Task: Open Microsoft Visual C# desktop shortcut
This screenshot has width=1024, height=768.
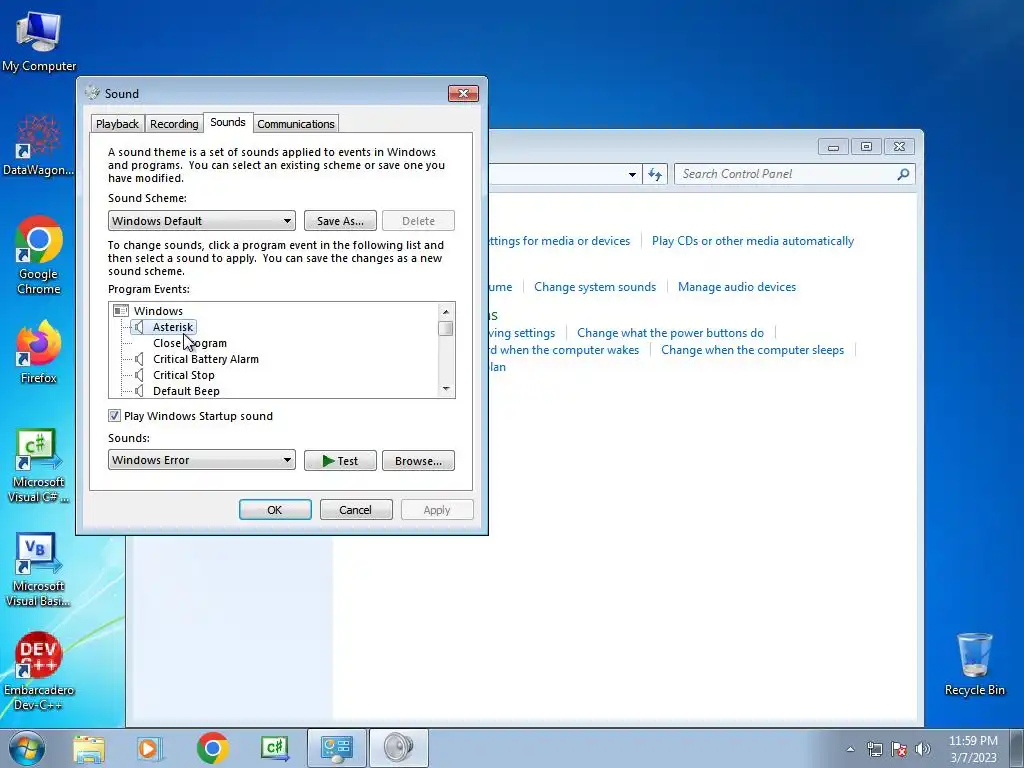Action: (x=39, y=465)
